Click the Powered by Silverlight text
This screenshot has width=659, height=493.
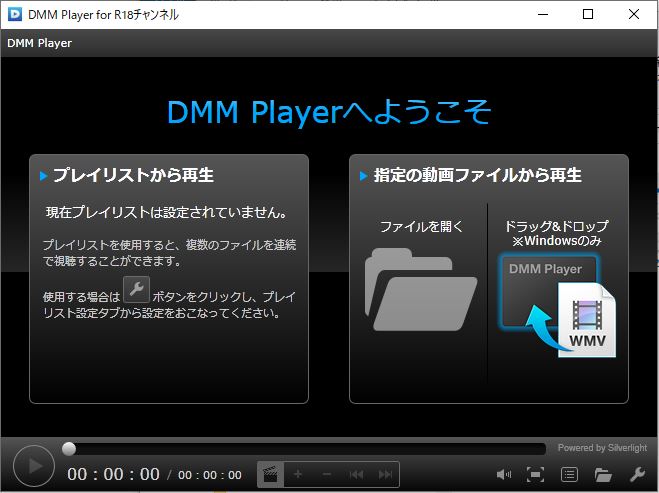point(602,448)
